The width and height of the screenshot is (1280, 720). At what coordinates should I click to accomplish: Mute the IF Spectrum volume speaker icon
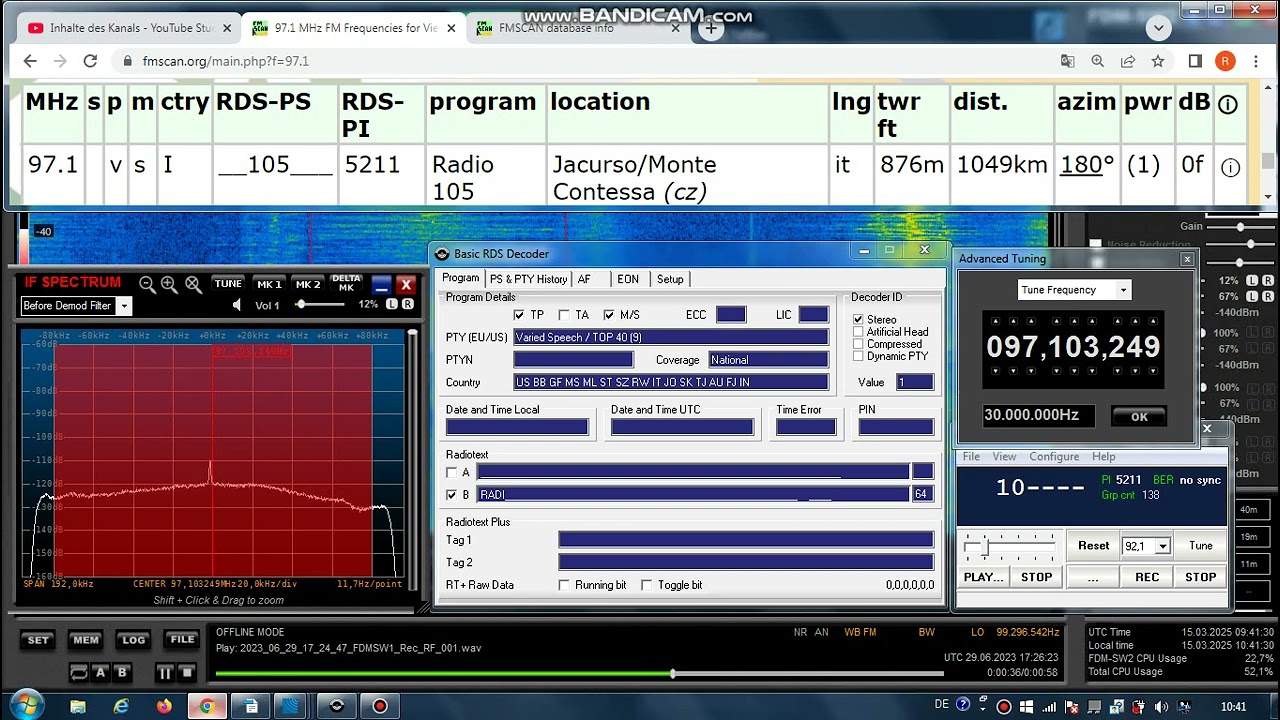tap(237, 305)
